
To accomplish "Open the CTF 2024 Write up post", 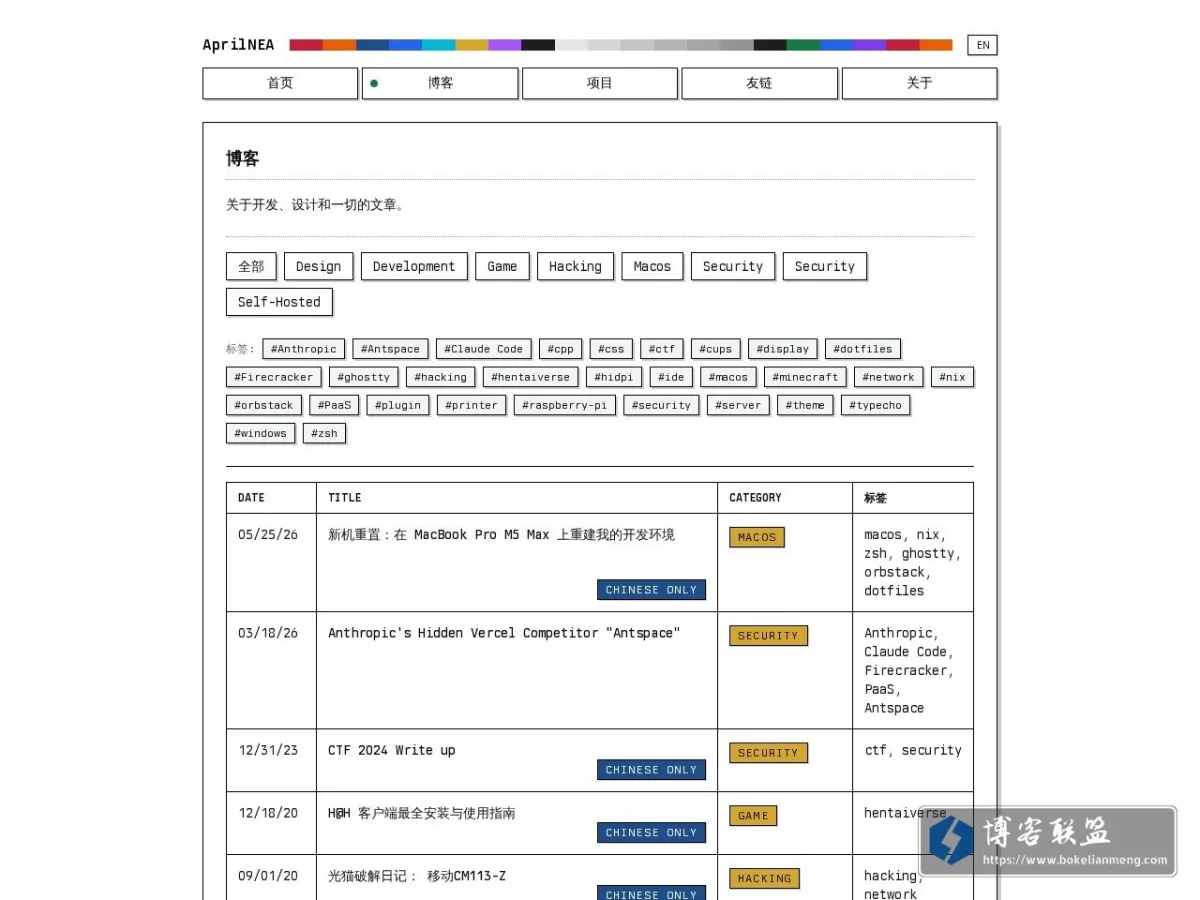I will point(391,750).
